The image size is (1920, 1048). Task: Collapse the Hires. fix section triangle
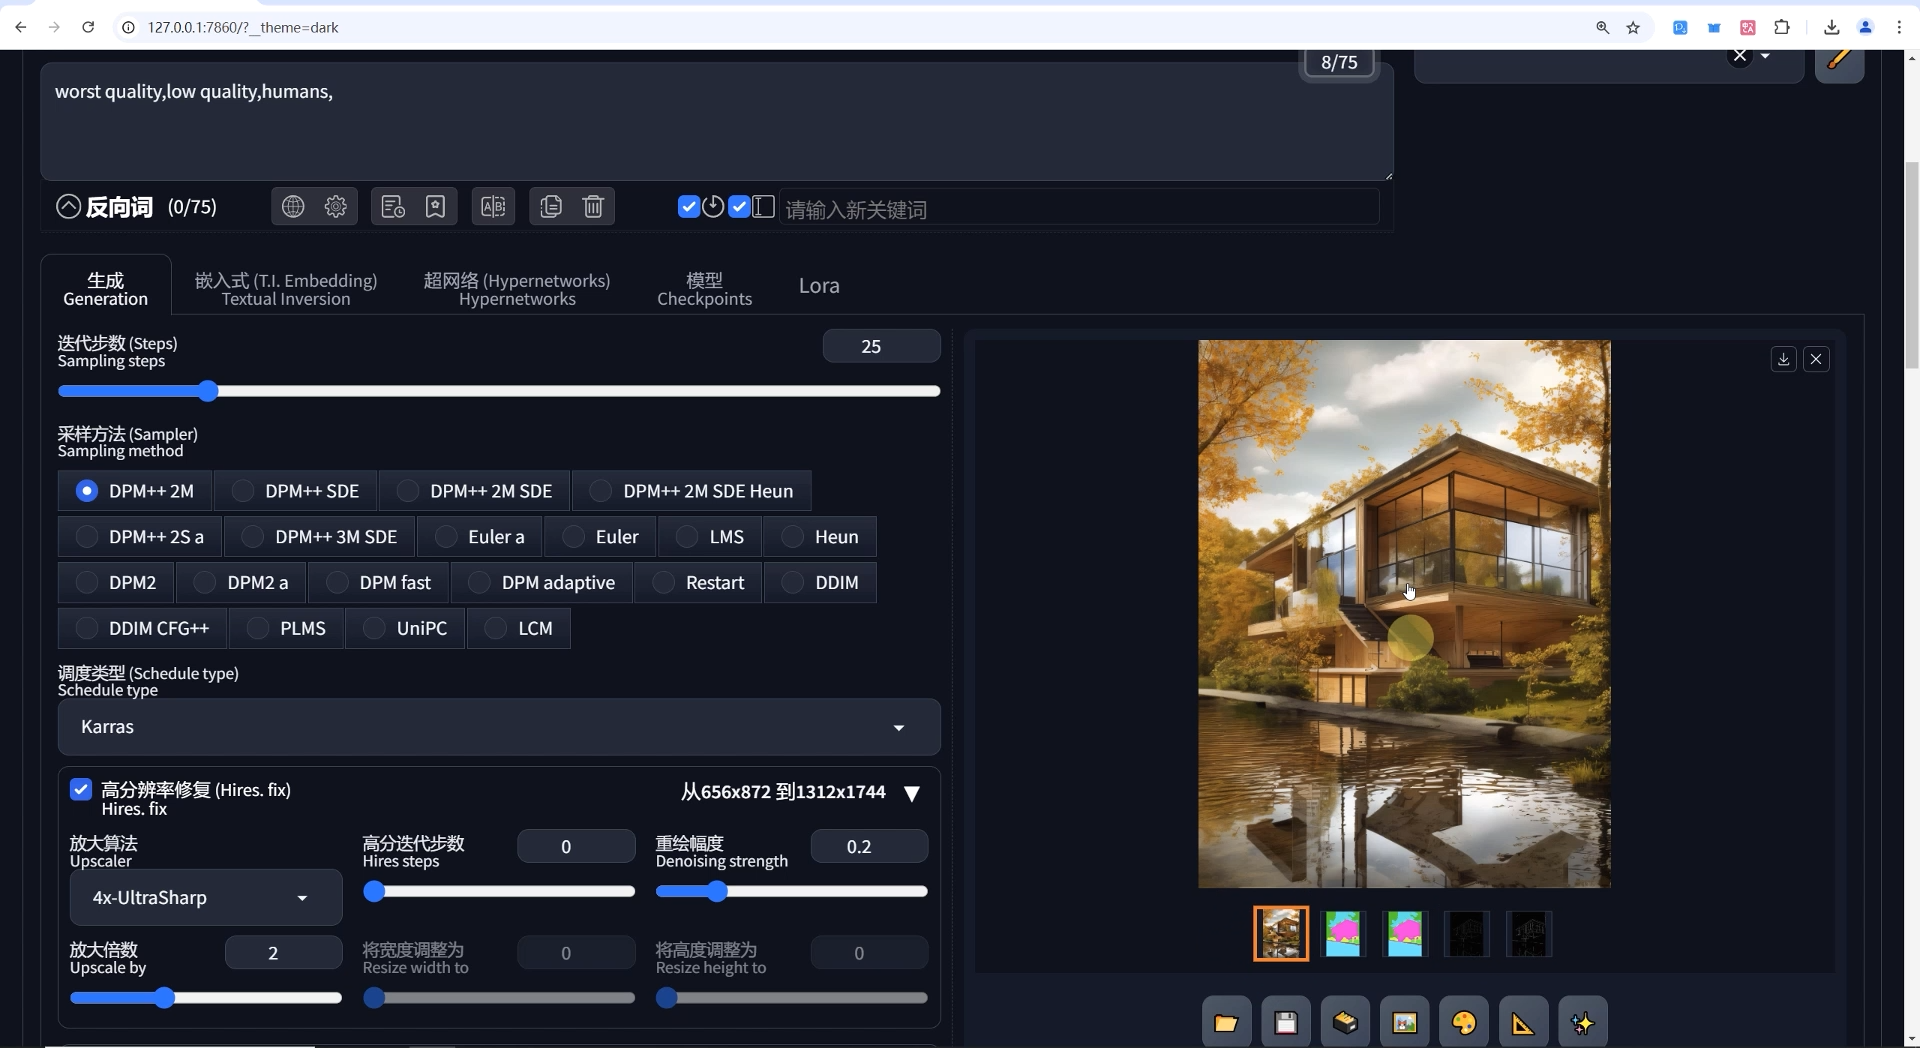pyautogui.click(x=912, y=793)
